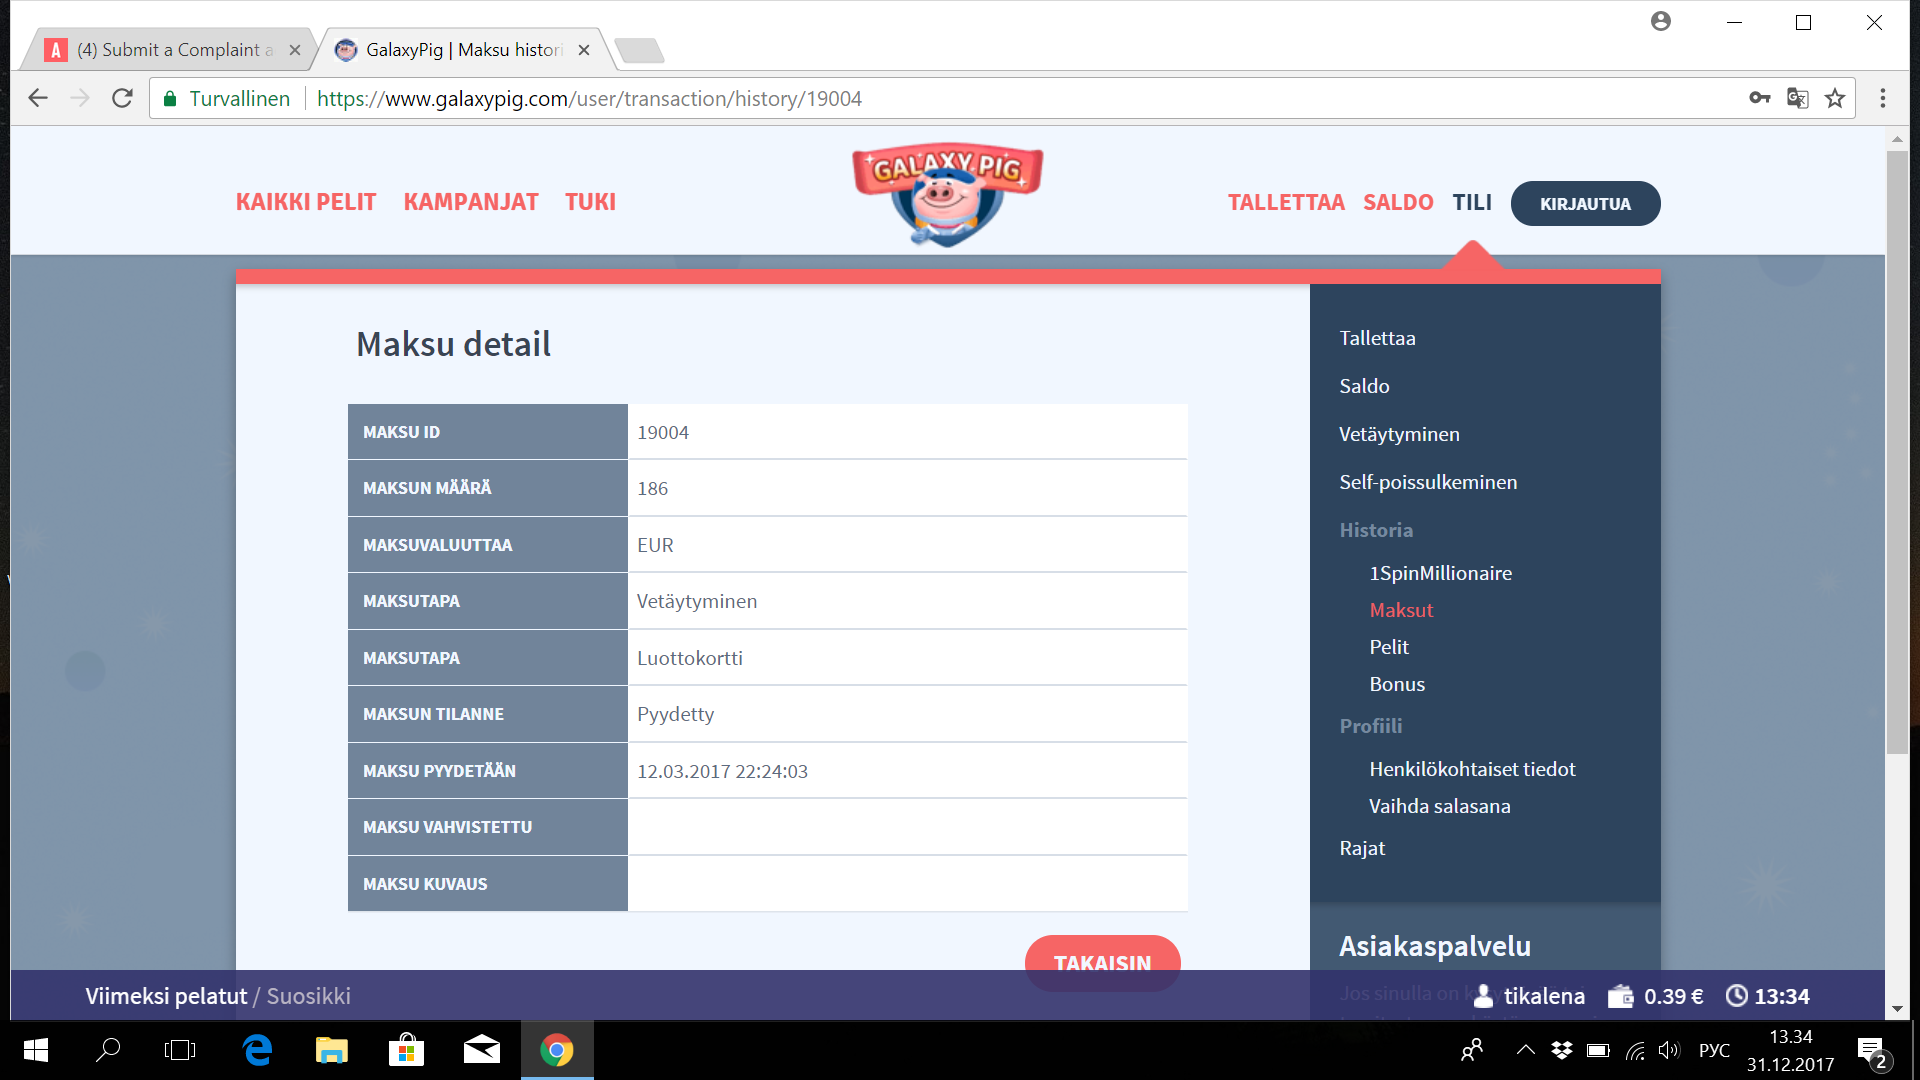Image resolution: width=1920 pixels, height=1080 pixels.
Task: Open Bonus history link
Action: [x=1397, y=684]
